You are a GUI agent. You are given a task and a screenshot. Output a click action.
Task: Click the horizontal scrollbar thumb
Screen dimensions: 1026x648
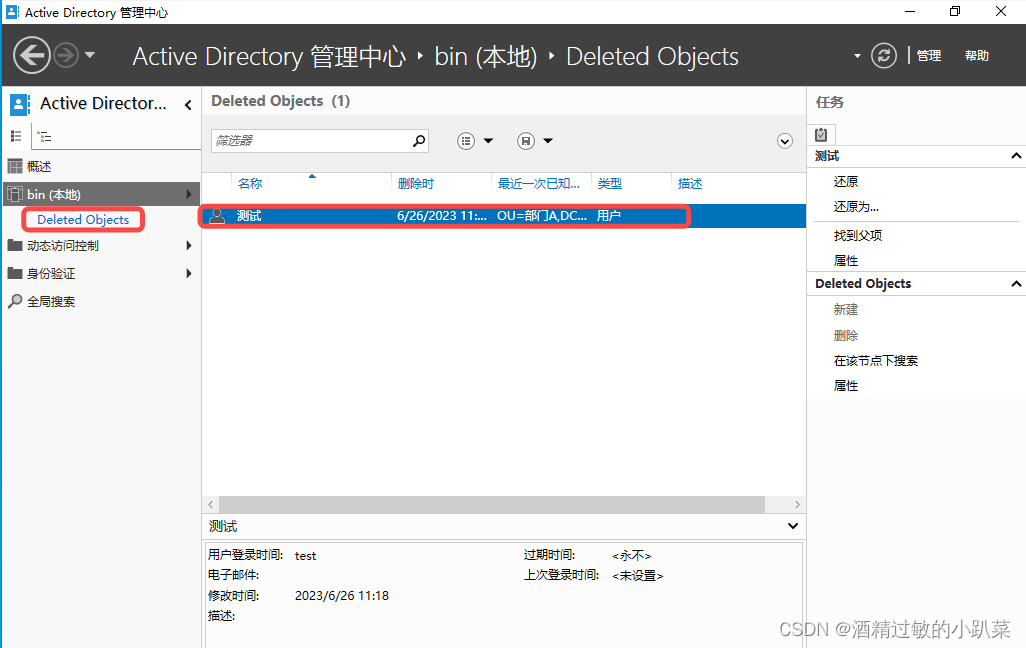pos(491,504)
